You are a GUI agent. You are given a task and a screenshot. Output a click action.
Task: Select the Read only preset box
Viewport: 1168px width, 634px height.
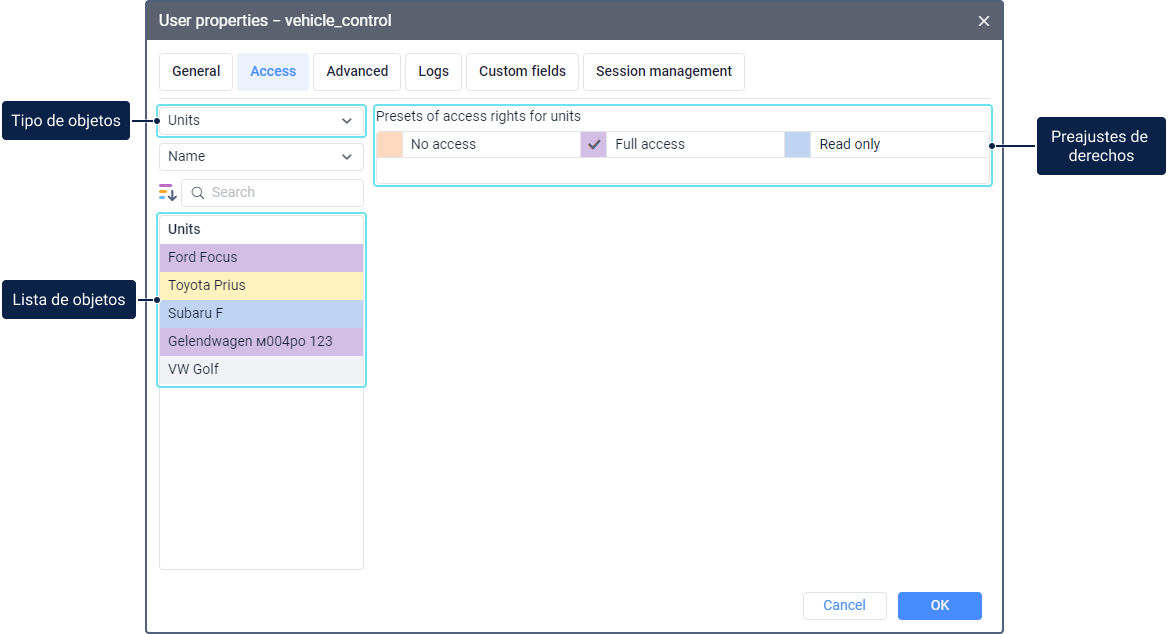click(x=798, y=144)
